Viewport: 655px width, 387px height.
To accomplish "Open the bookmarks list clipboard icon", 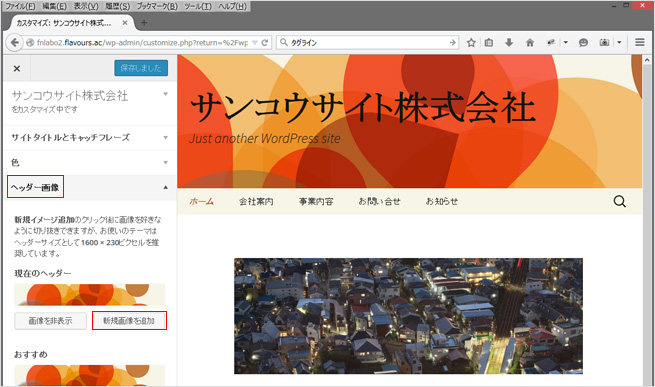I will point(489,43).
